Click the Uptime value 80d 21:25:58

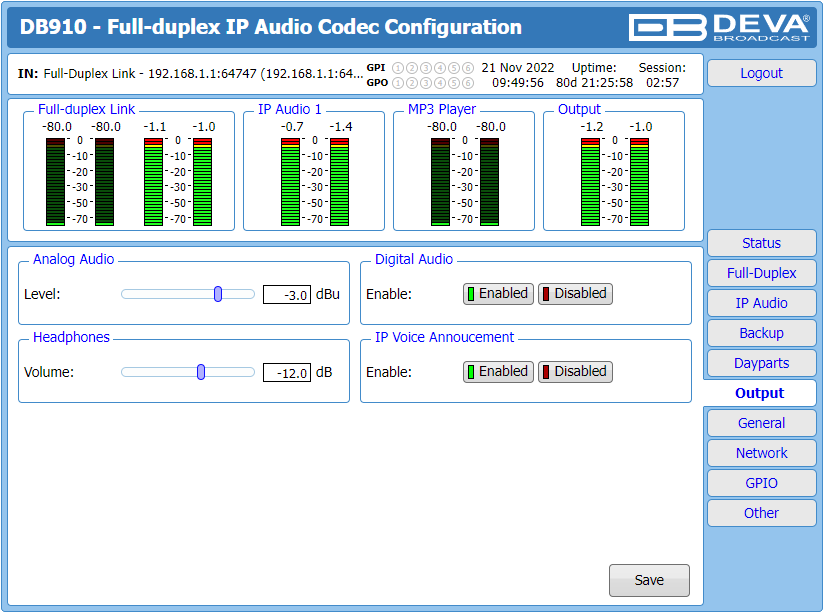pos(594,83)
